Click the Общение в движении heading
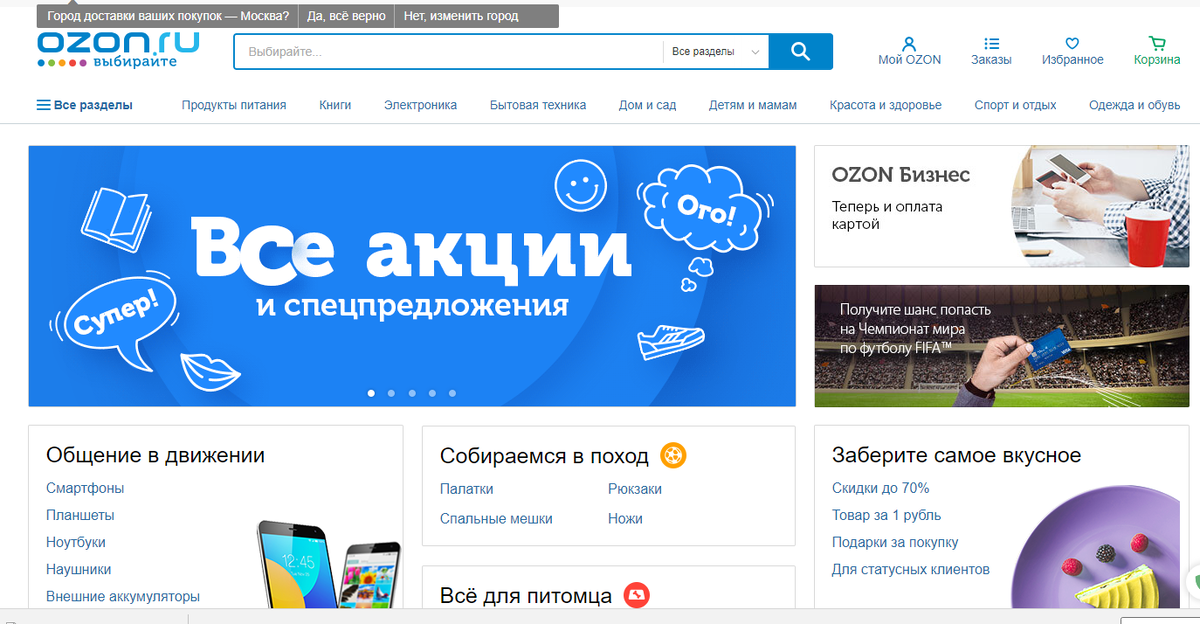 155,455
